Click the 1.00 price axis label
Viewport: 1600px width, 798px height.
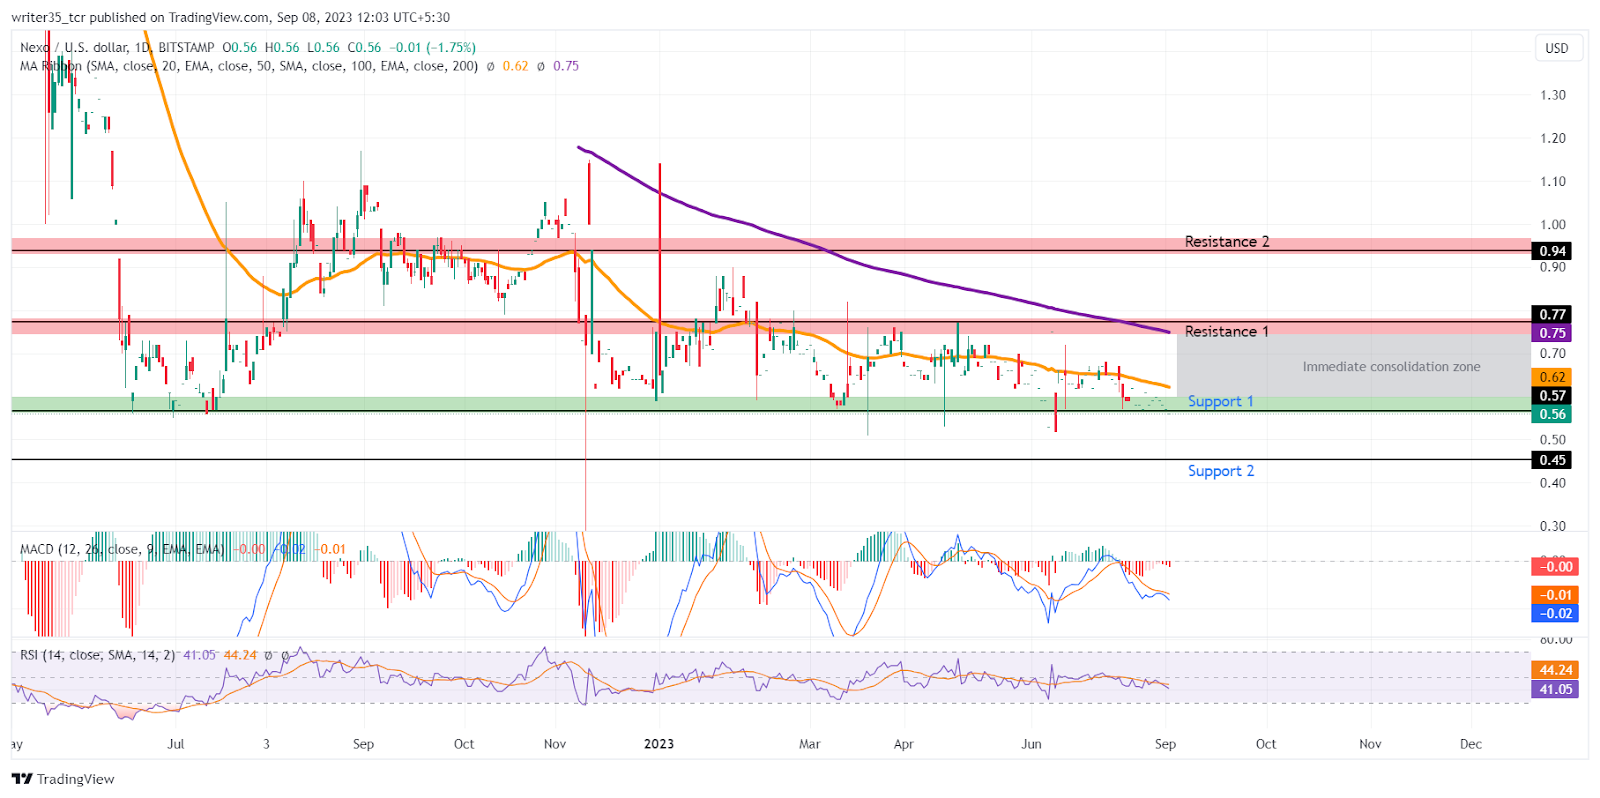[1553, 225]
